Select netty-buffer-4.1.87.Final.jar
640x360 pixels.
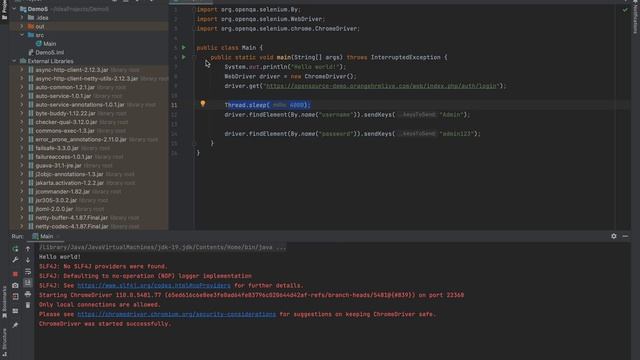(x=71, y=218)
